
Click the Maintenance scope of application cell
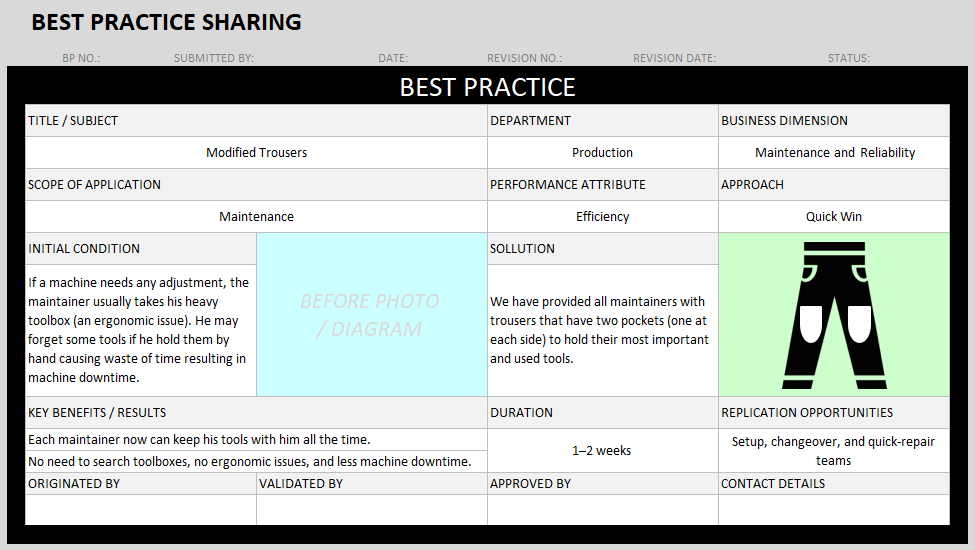point(256,217)
